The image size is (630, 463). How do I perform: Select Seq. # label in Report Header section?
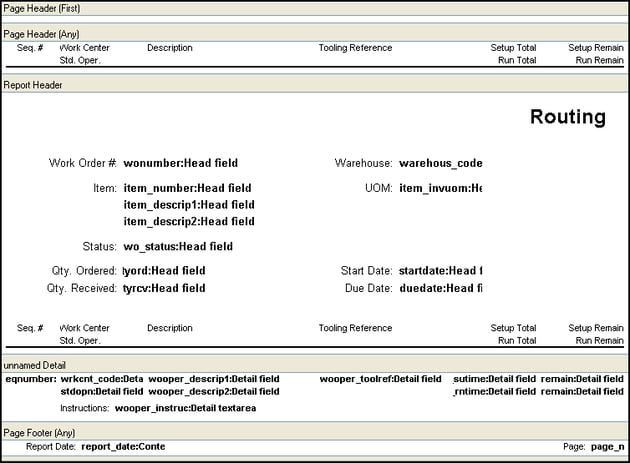point(30,328)
